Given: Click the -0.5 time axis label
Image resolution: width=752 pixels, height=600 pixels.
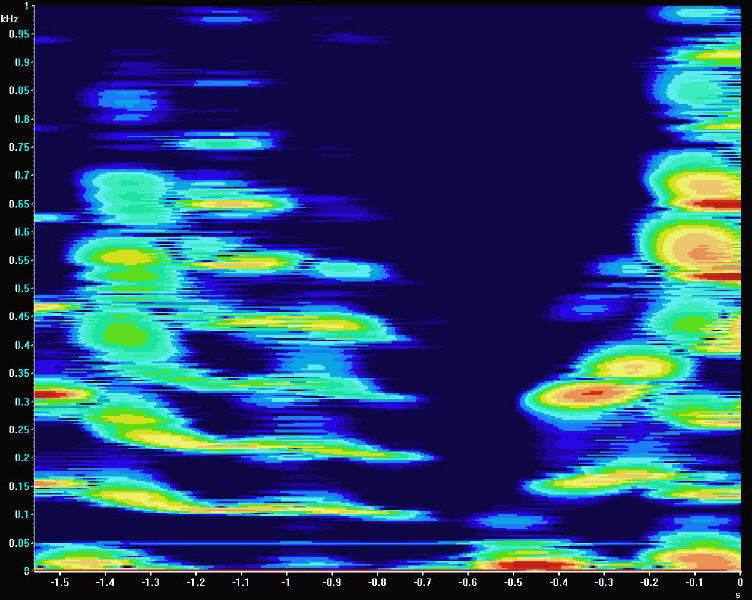Looking at the screenshot, I should [512, 580].
